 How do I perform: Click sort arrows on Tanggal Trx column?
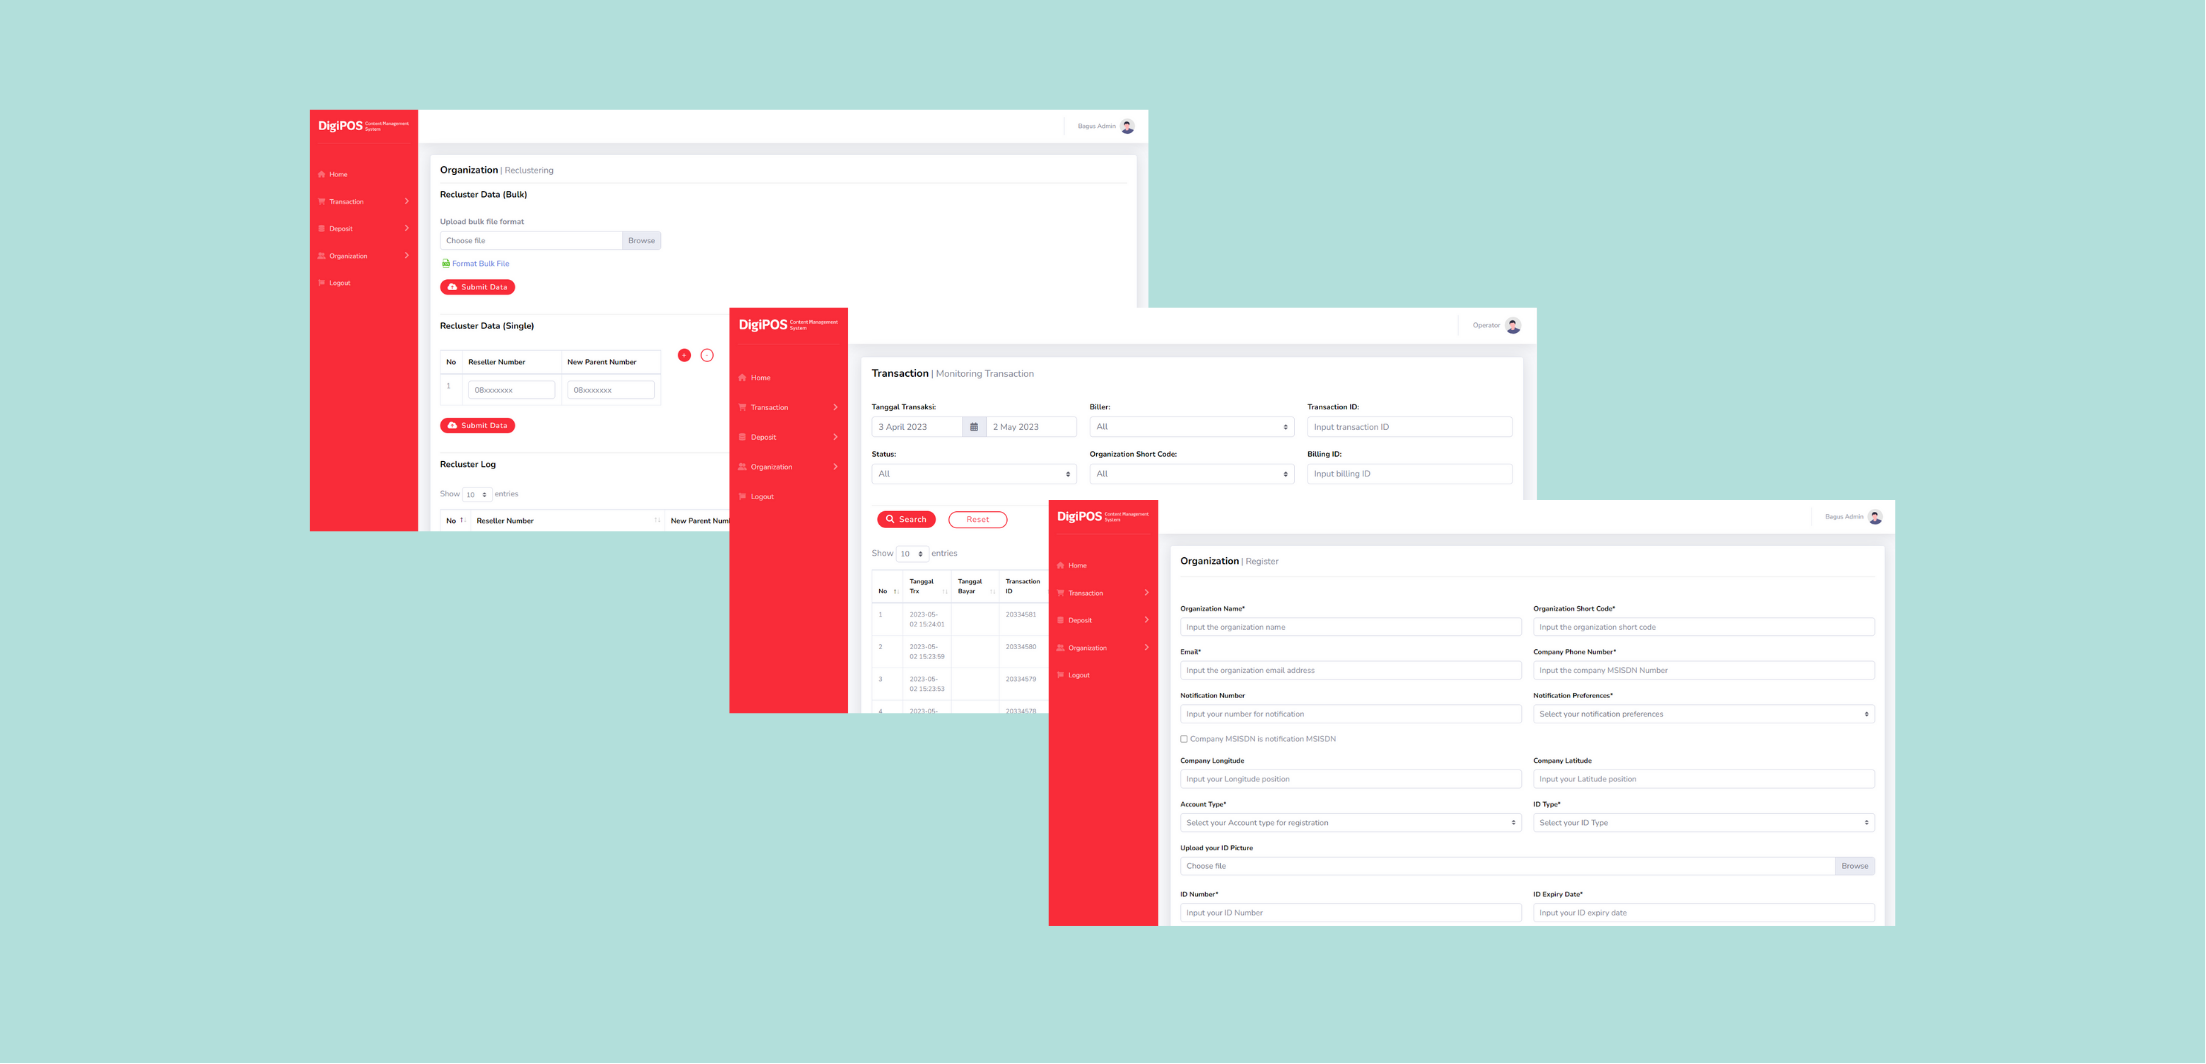tap(944, 591)
